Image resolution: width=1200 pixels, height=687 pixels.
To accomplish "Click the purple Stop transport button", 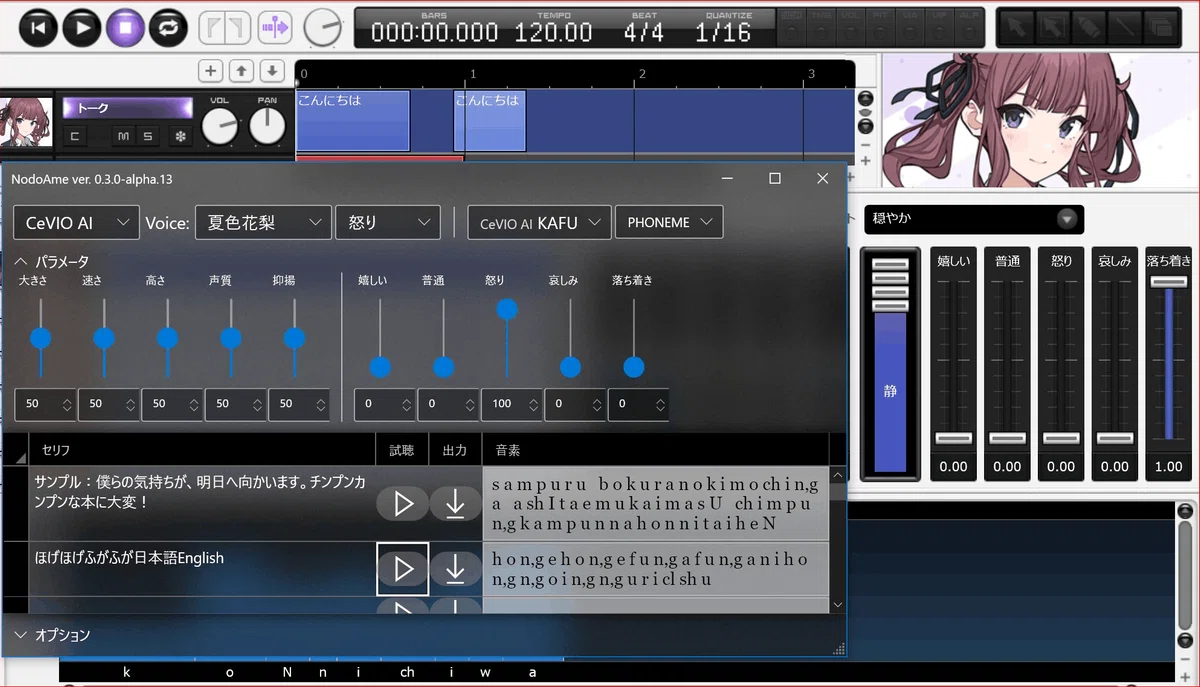I will point(125,27).
